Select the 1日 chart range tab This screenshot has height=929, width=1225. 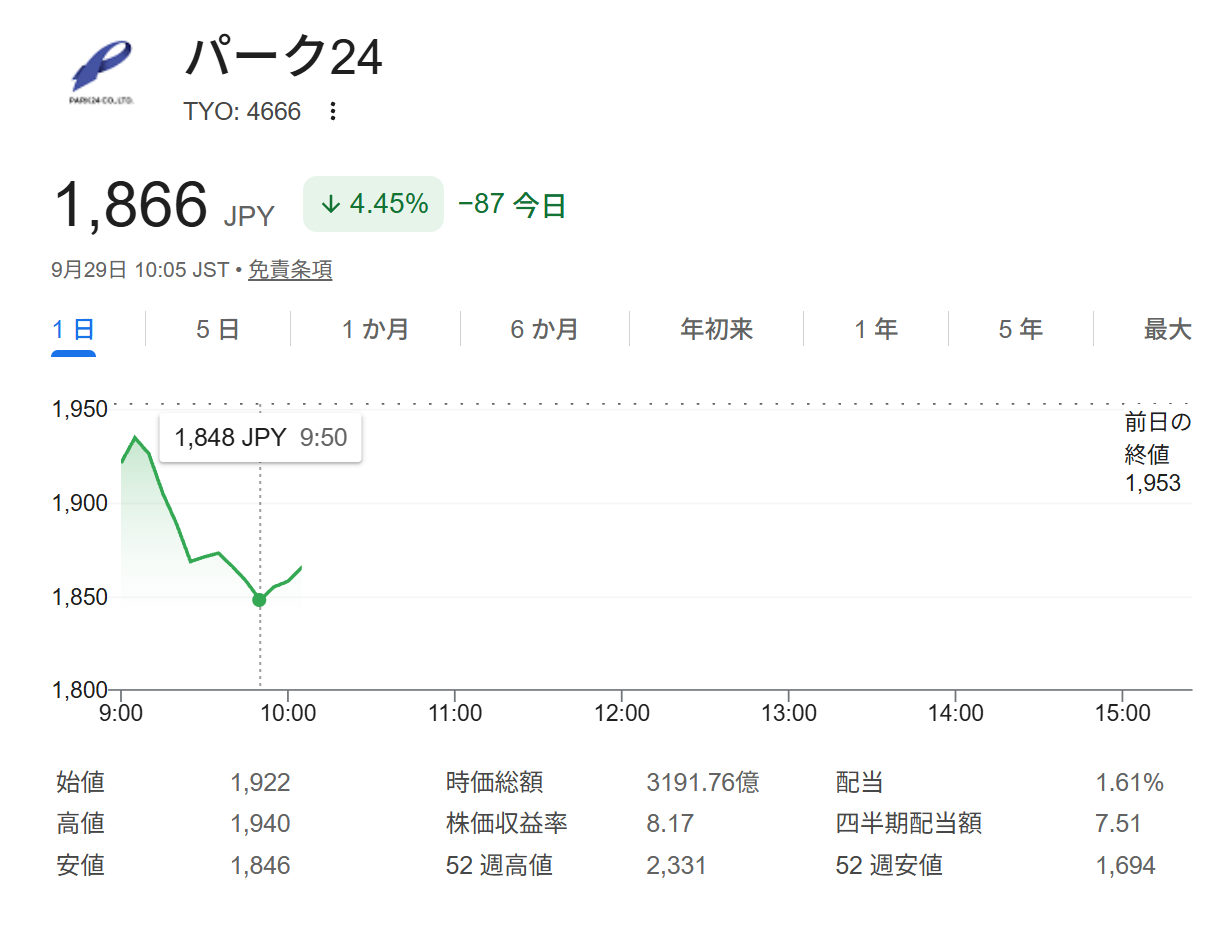[74, 329]
